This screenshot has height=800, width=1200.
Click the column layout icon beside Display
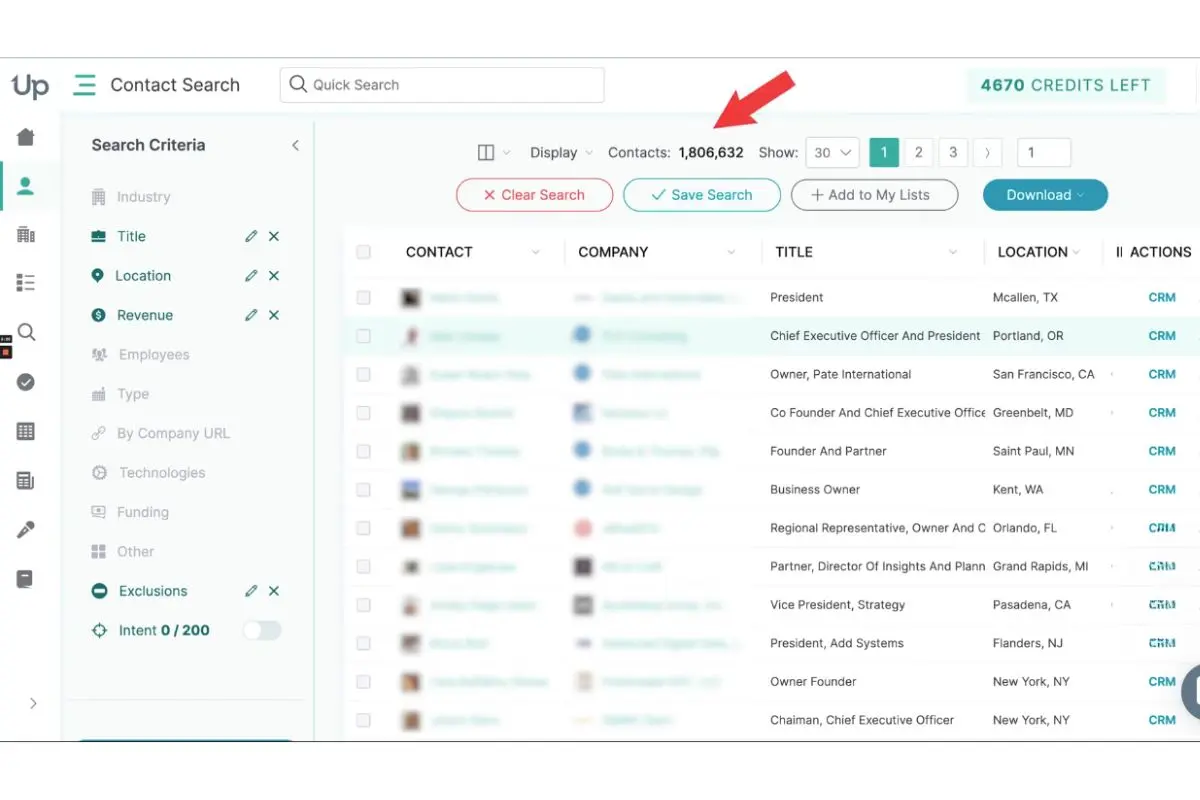coord(487,152)
